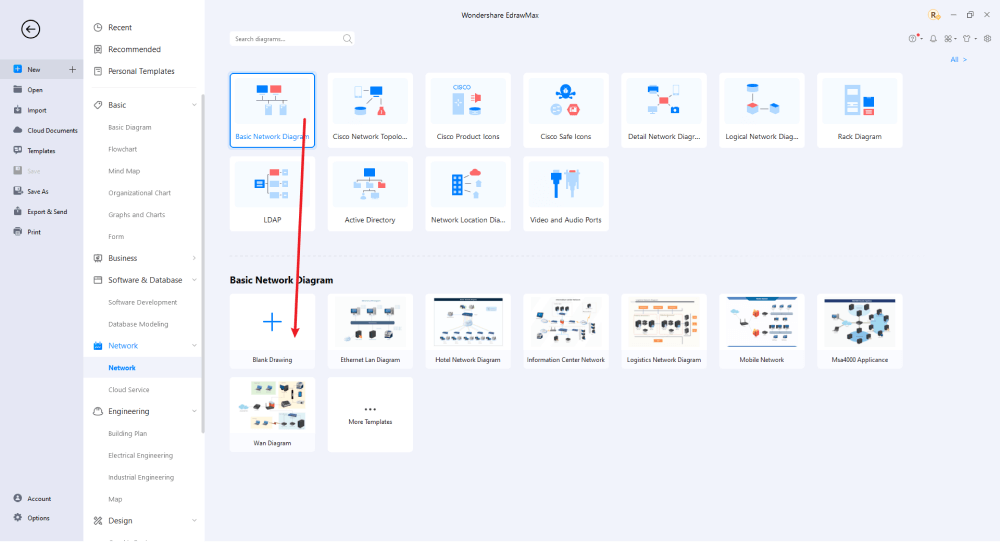
Task: Open More Templates
Action: click(370, 414)
